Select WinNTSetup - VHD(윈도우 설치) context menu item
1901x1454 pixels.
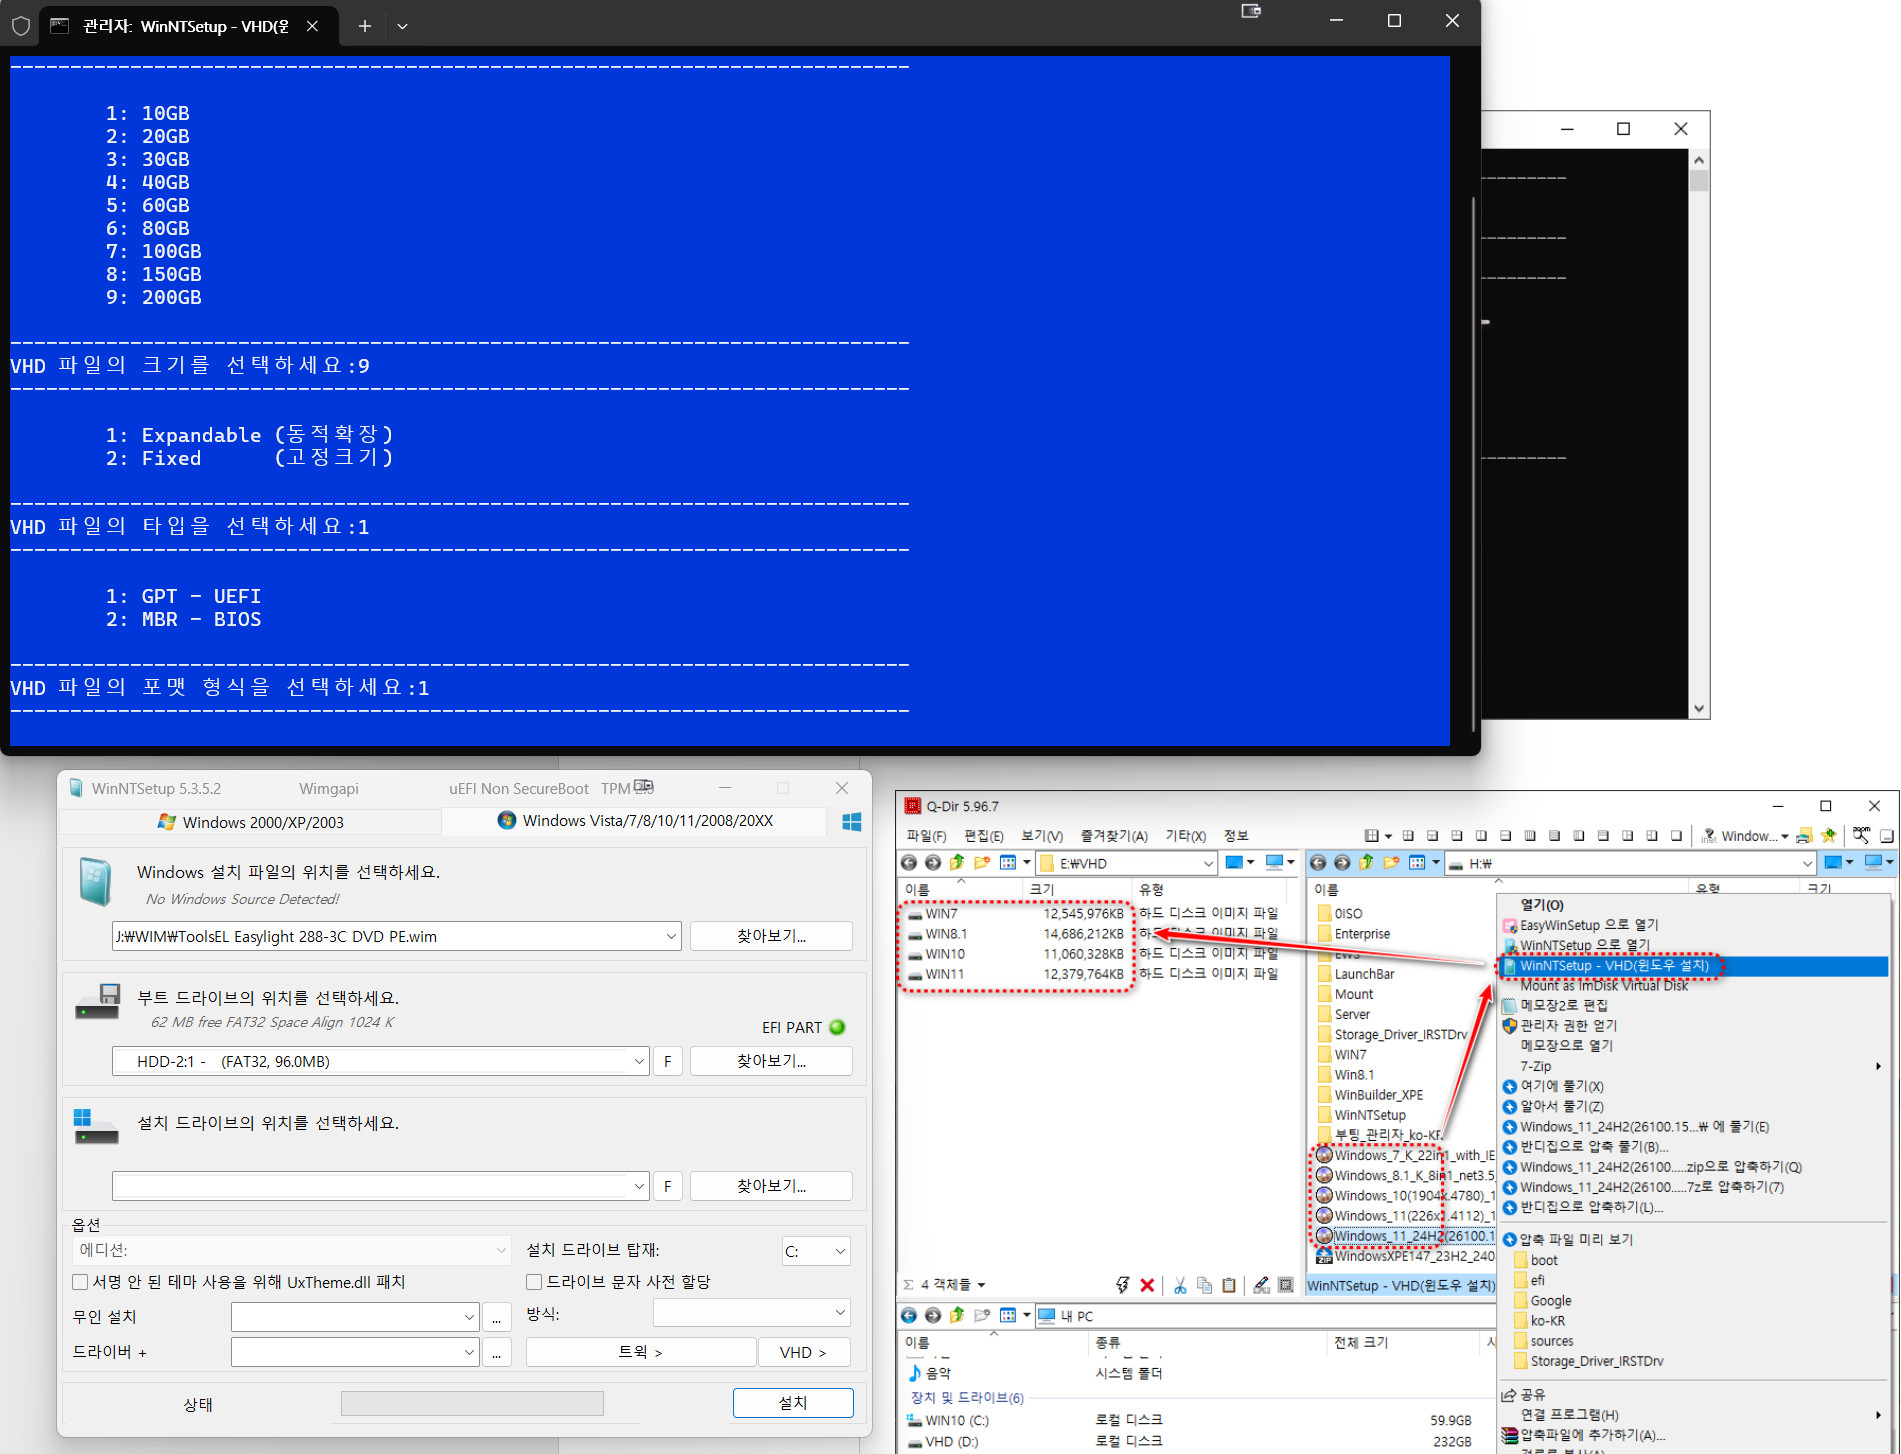[1693, 966]
